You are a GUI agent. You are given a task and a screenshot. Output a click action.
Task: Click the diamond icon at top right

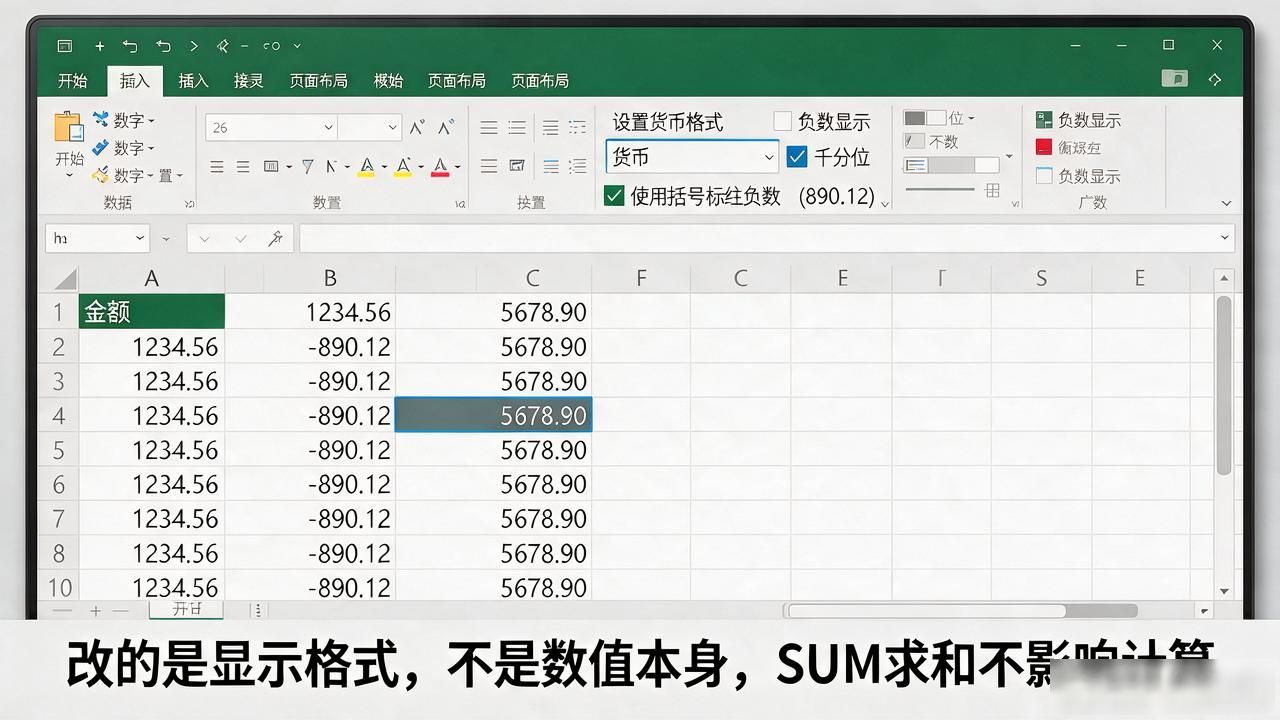click(1215, 79)
